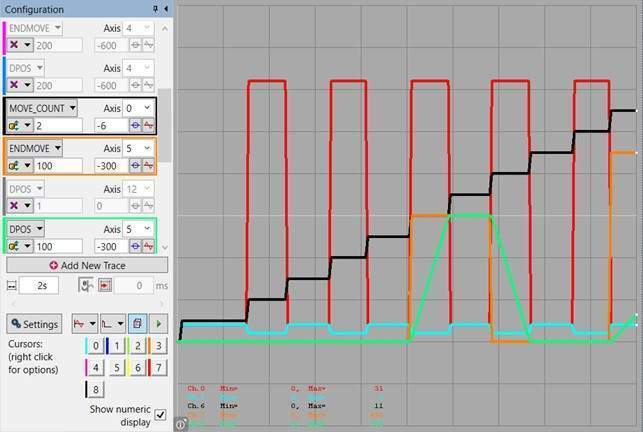The image size is (643, 432).
Task: Click the copy graph icon button
Action: (x=137, y=324)
